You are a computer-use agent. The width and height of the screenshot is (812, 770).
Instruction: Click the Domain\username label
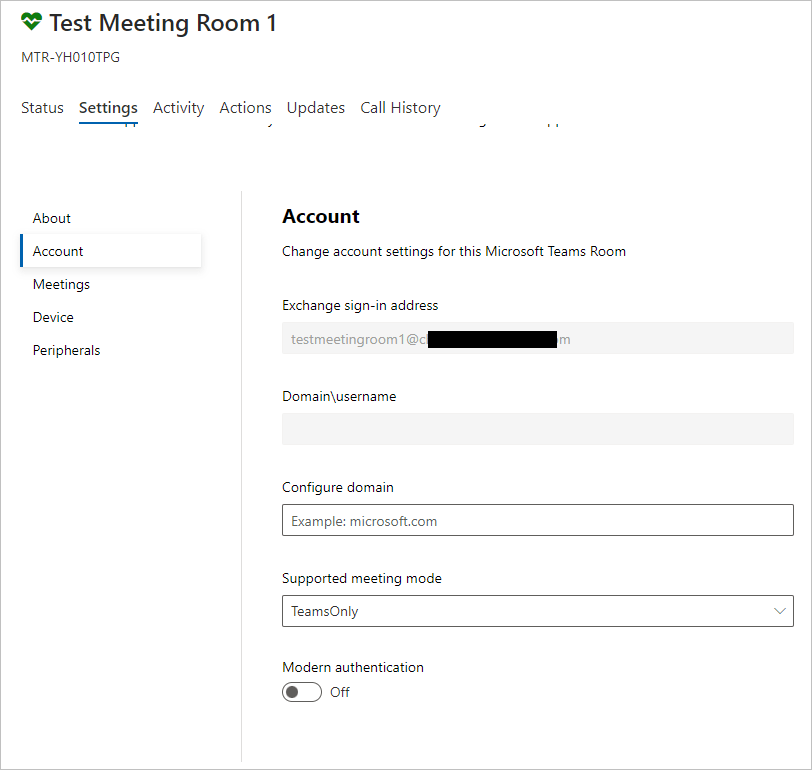point(339,396)
